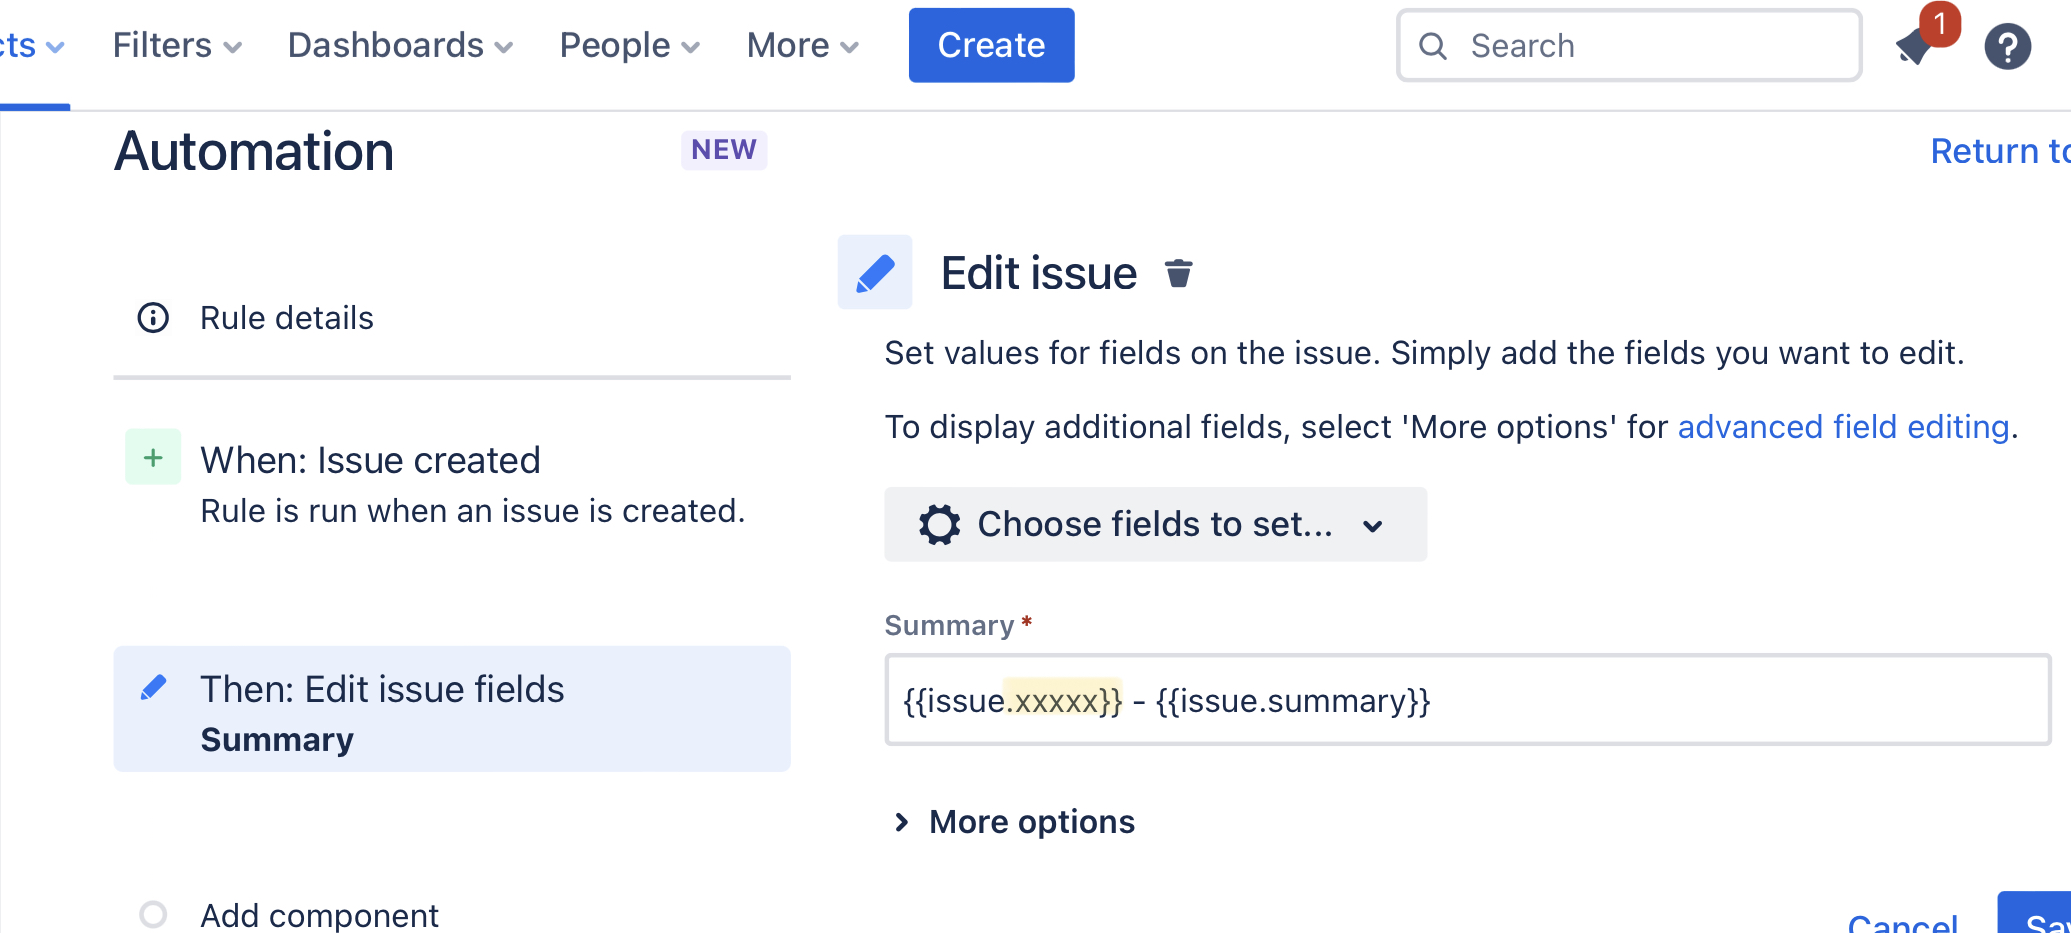Click the Cancel link
The height and width of the screenshot is (933, 2071).
click(1902, 922)
